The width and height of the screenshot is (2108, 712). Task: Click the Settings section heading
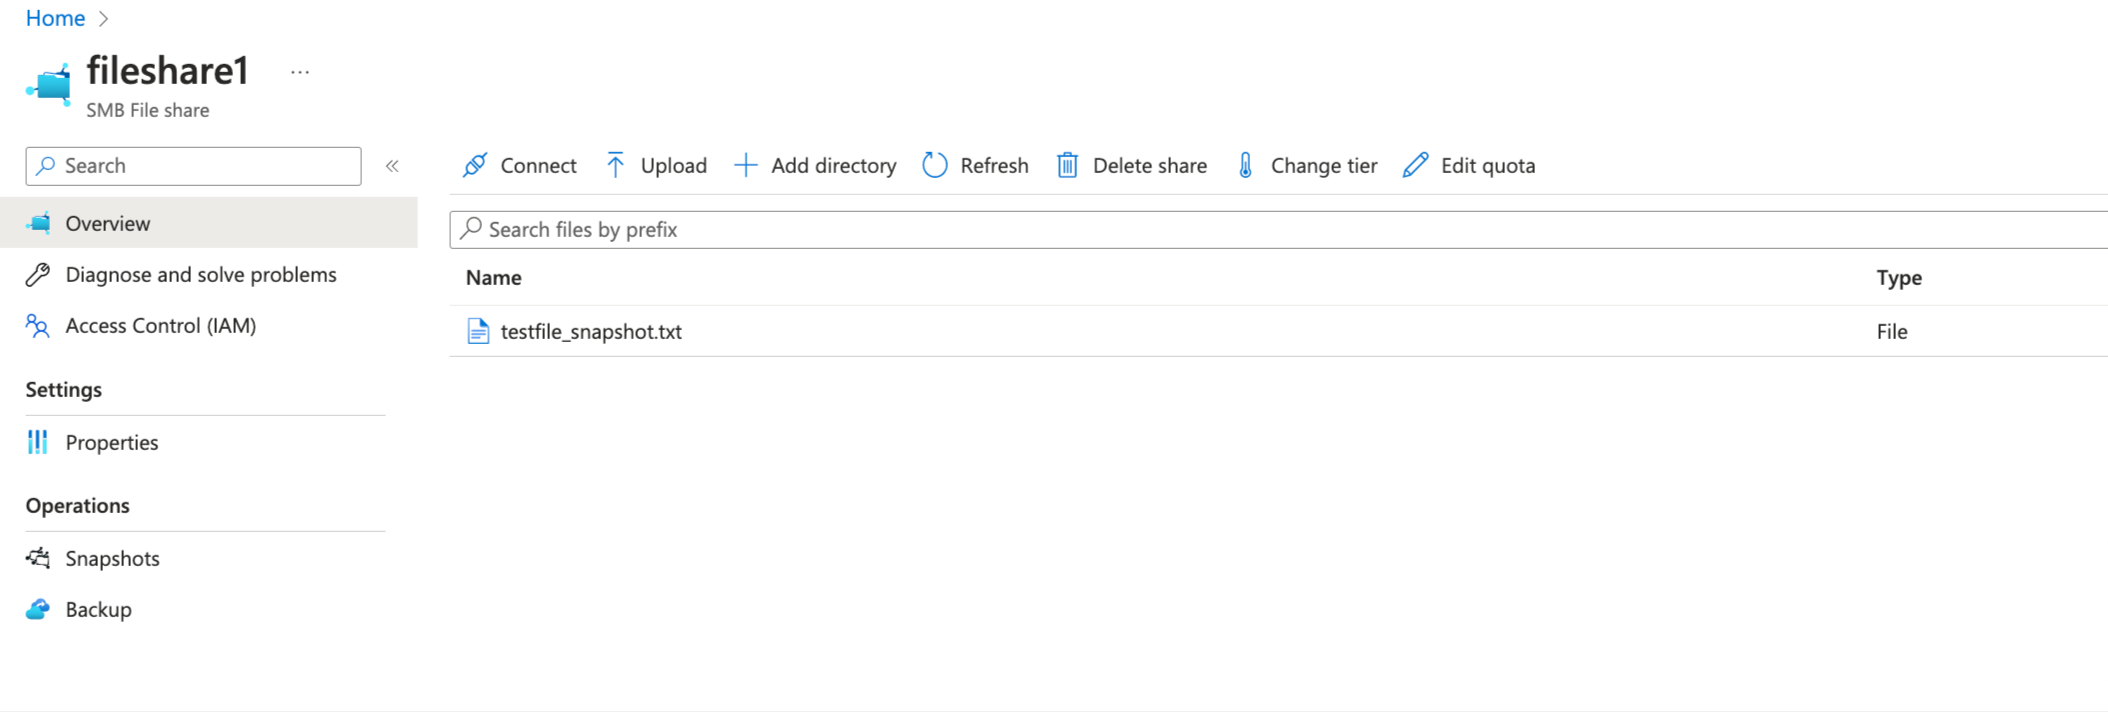(x=63, y=389)
